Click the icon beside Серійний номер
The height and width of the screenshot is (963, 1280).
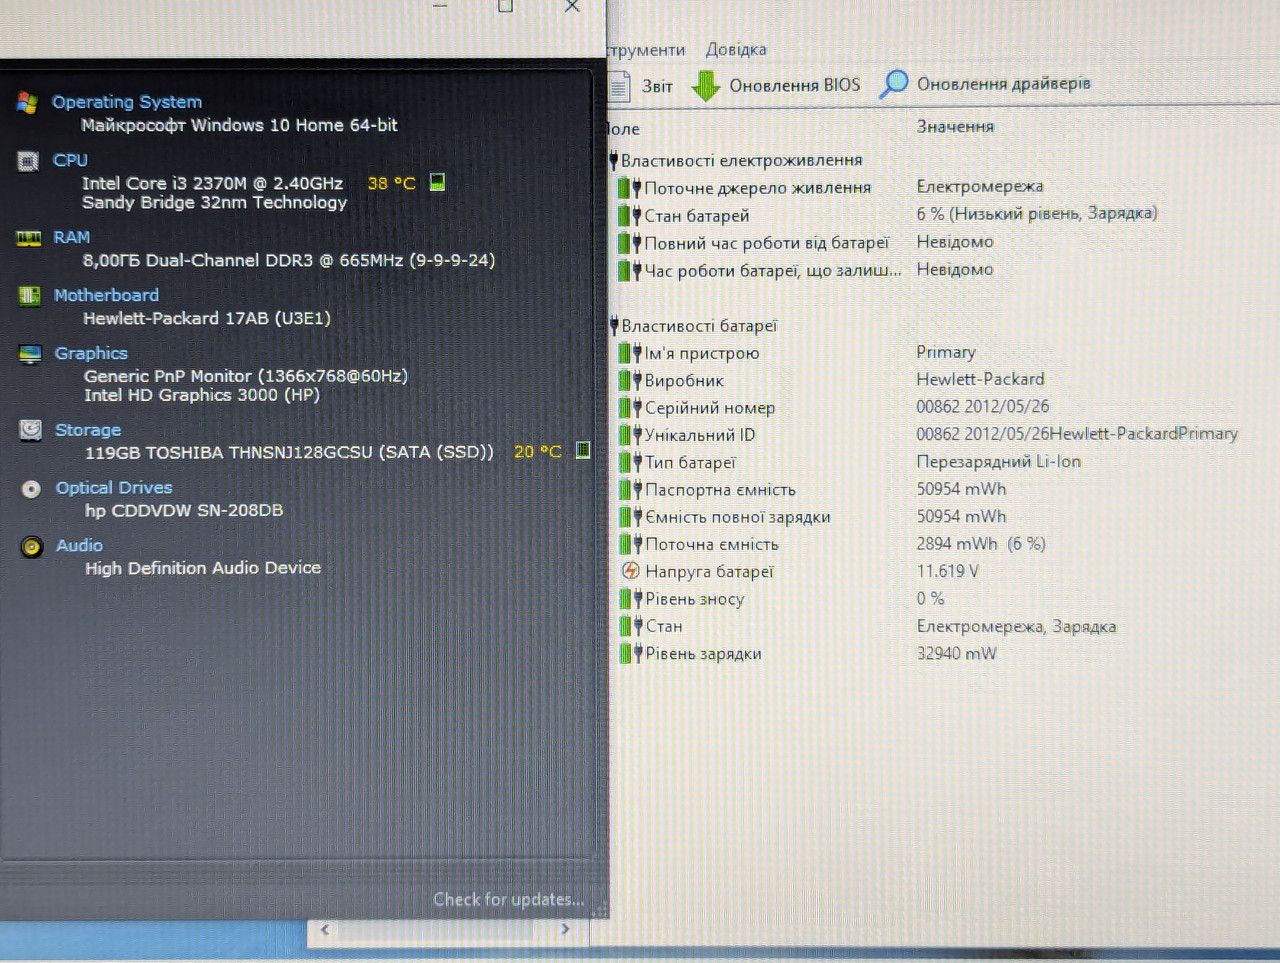click(x=630, y=407)
